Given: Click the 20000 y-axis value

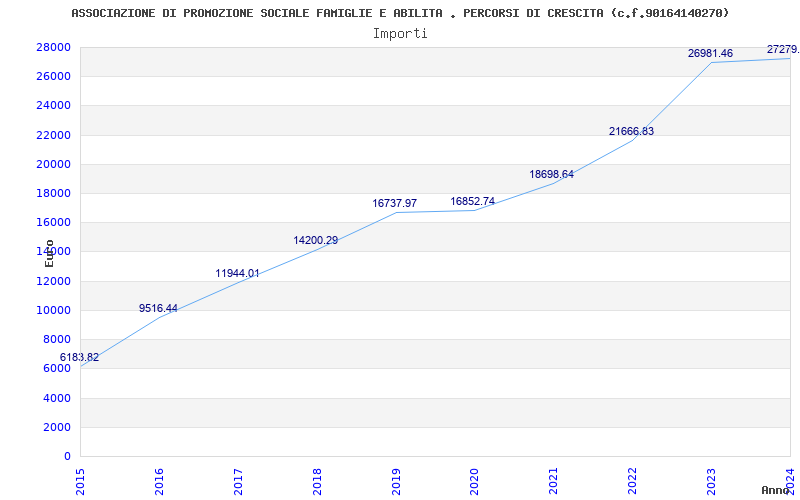Looking at the screenshot, I should point(54,164).
